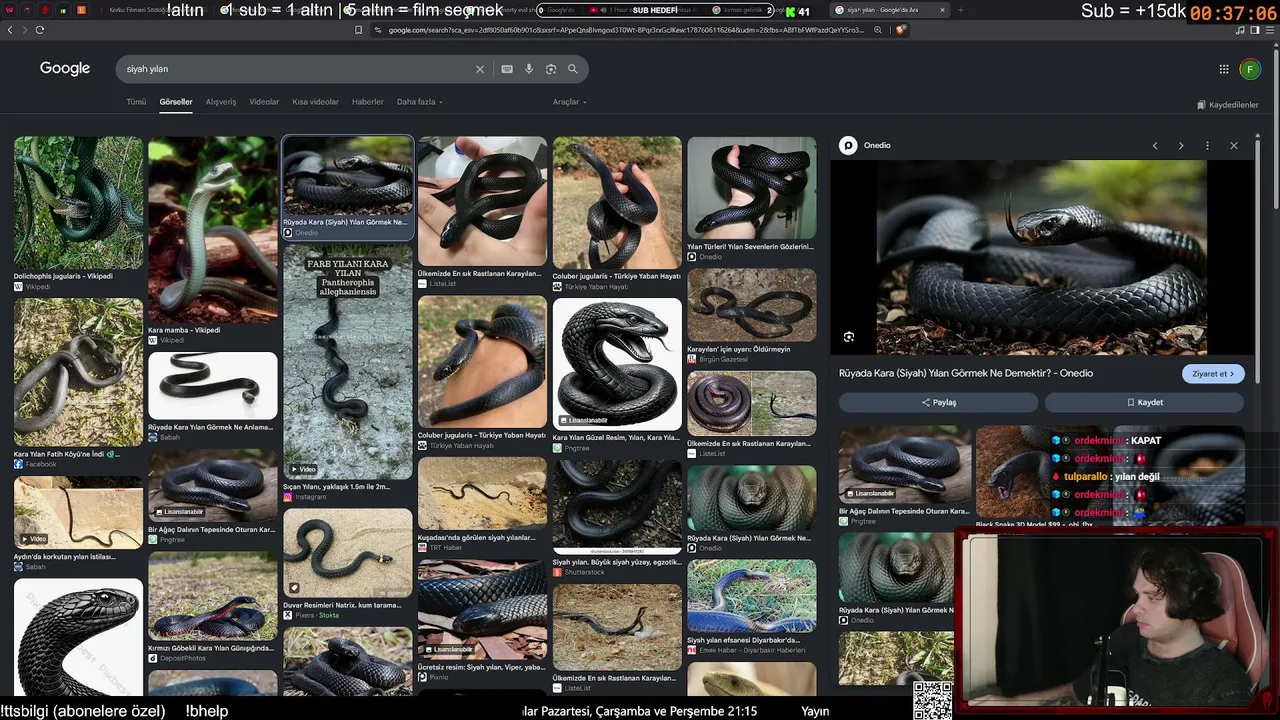Image resolution: width=1280 pixels, height=720 pixels.
Task: Open the Haberler tab
Action: tap(368, 102)
